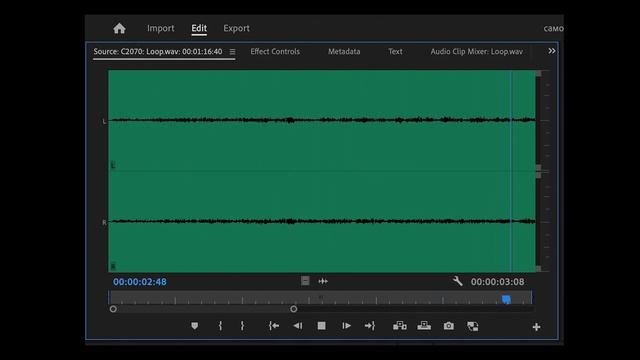Click the Overwrite edit button
This screenshot has width=640, height=360.
(424, 326)
